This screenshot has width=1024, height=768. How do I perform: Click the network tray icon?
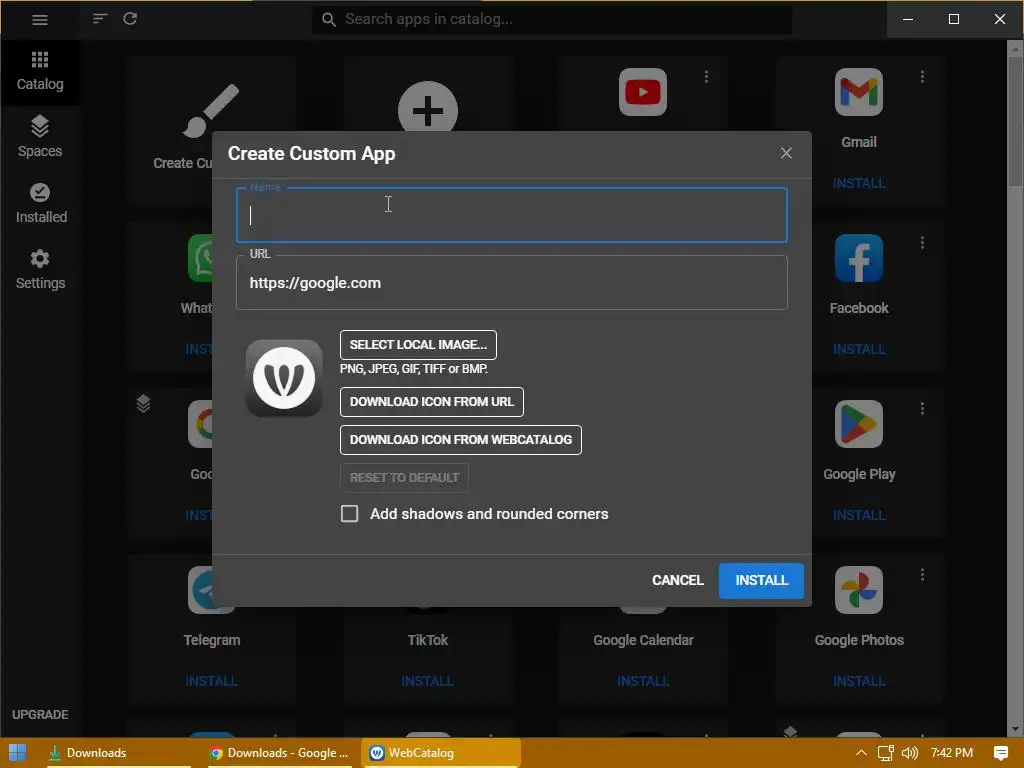coord(885,753)
